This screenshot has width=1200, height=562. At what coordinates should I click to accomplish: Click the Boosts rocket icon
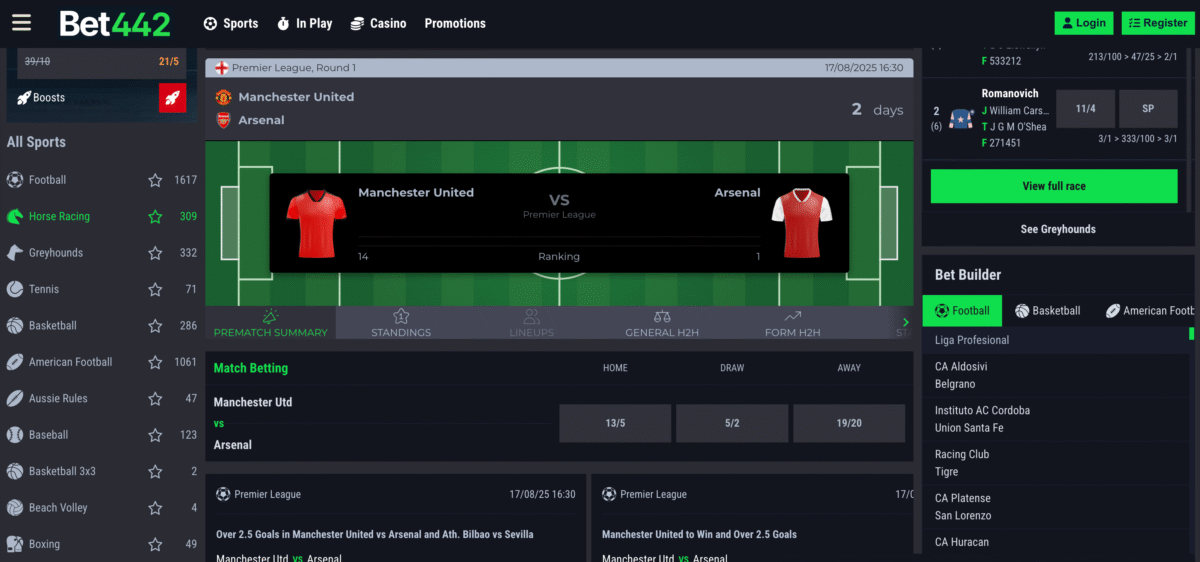tap(172, 98)
